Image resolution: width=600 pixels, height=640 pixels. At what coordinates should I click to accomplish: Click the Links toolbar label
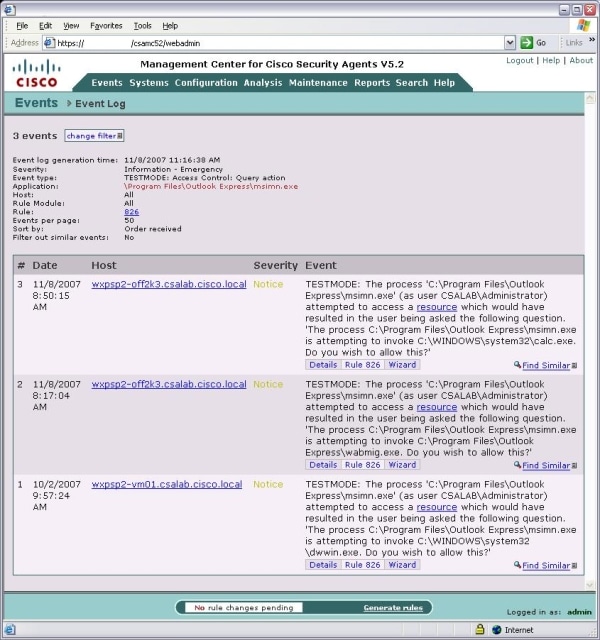point(574,42)
